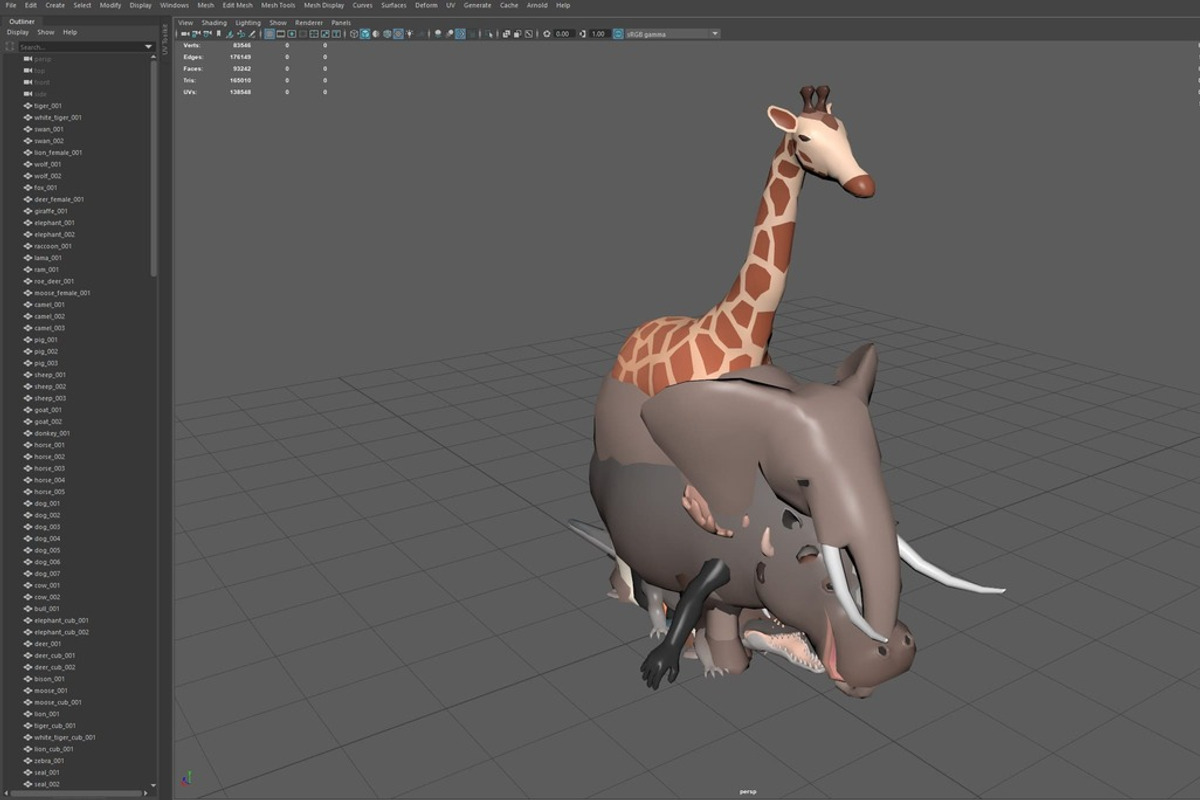Toggle Use All Lights bulb icon
The height and width of the screenshot is (800, 1200).
coord(409,34)
